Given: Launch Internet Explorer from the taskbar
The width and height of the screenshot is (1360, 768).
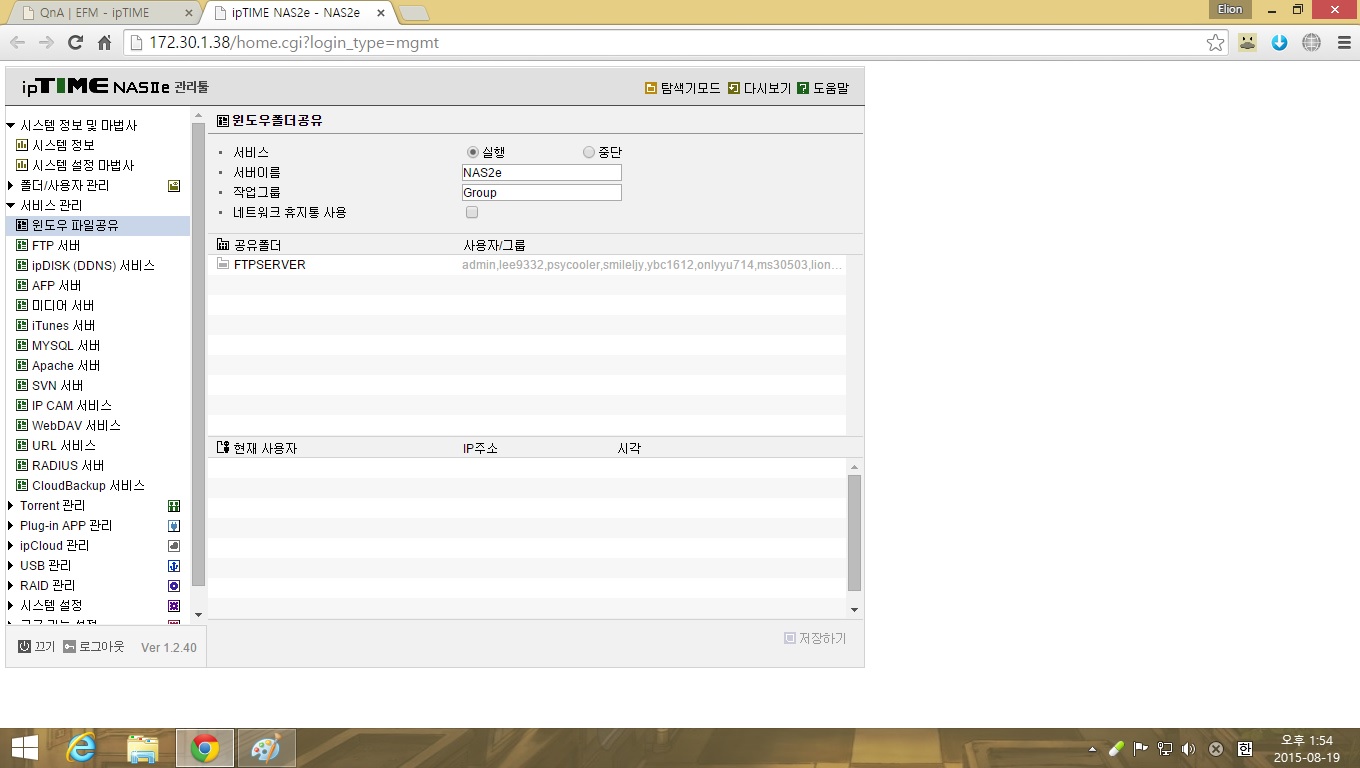Looking at the screenshot, I should [x=82, y=748].
